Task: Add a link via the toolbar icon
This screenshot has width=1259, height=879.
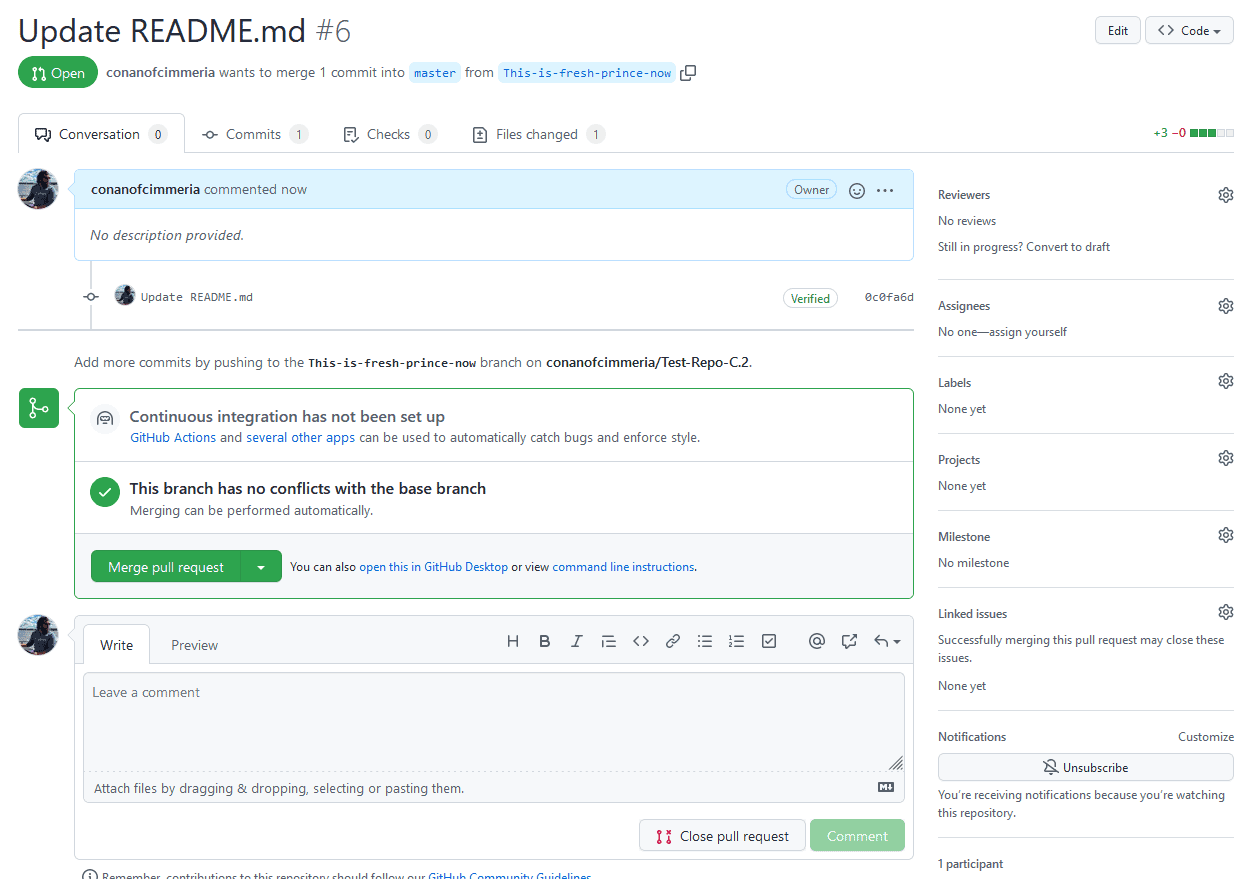Action: coord(673,641)
